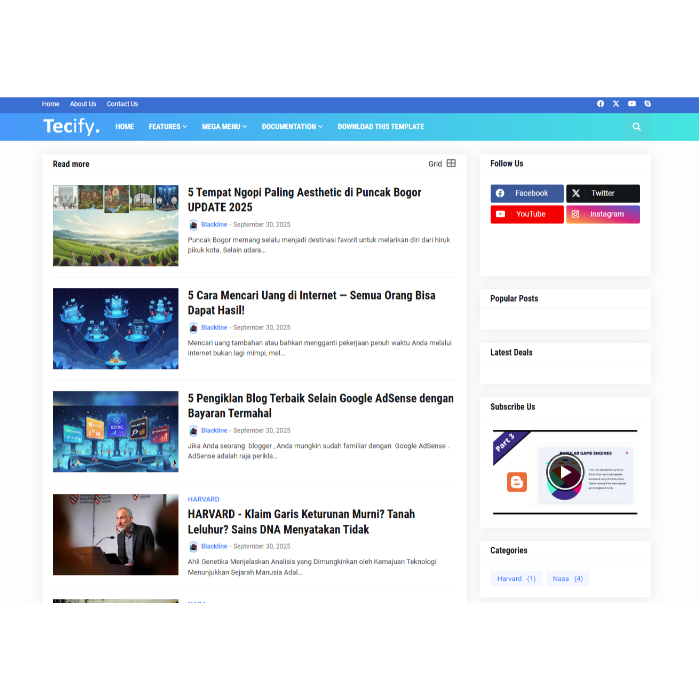Click the play button on Subscribe video
This screenshot has height=699, width=699.
coord(565,472)
